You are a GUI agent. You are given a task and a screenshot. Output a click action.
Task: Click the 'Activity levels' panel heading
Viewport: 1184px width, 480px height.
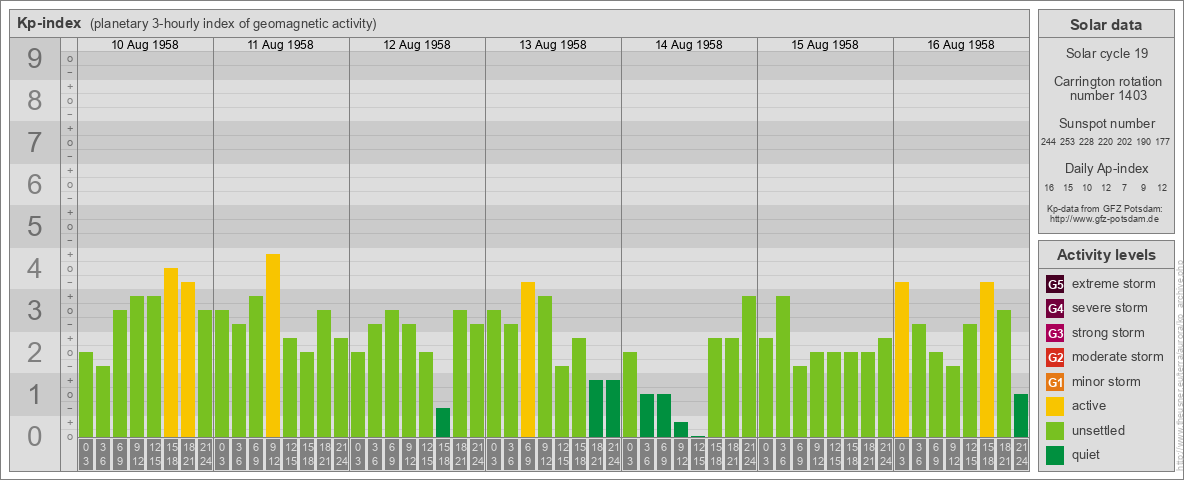click(x=1105, y=255)
